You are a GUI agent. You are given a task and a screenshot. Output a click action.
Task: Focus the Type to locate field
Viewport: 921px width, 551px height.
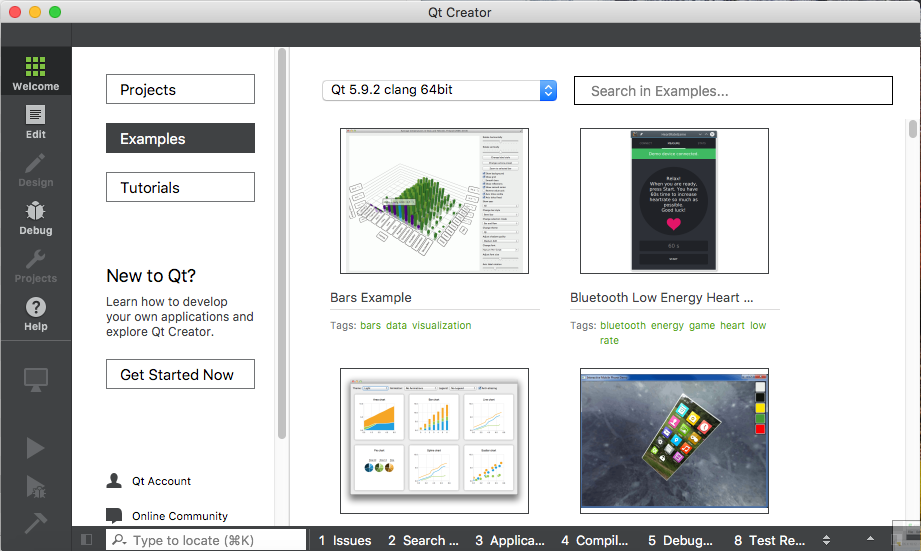pos(206,540)
